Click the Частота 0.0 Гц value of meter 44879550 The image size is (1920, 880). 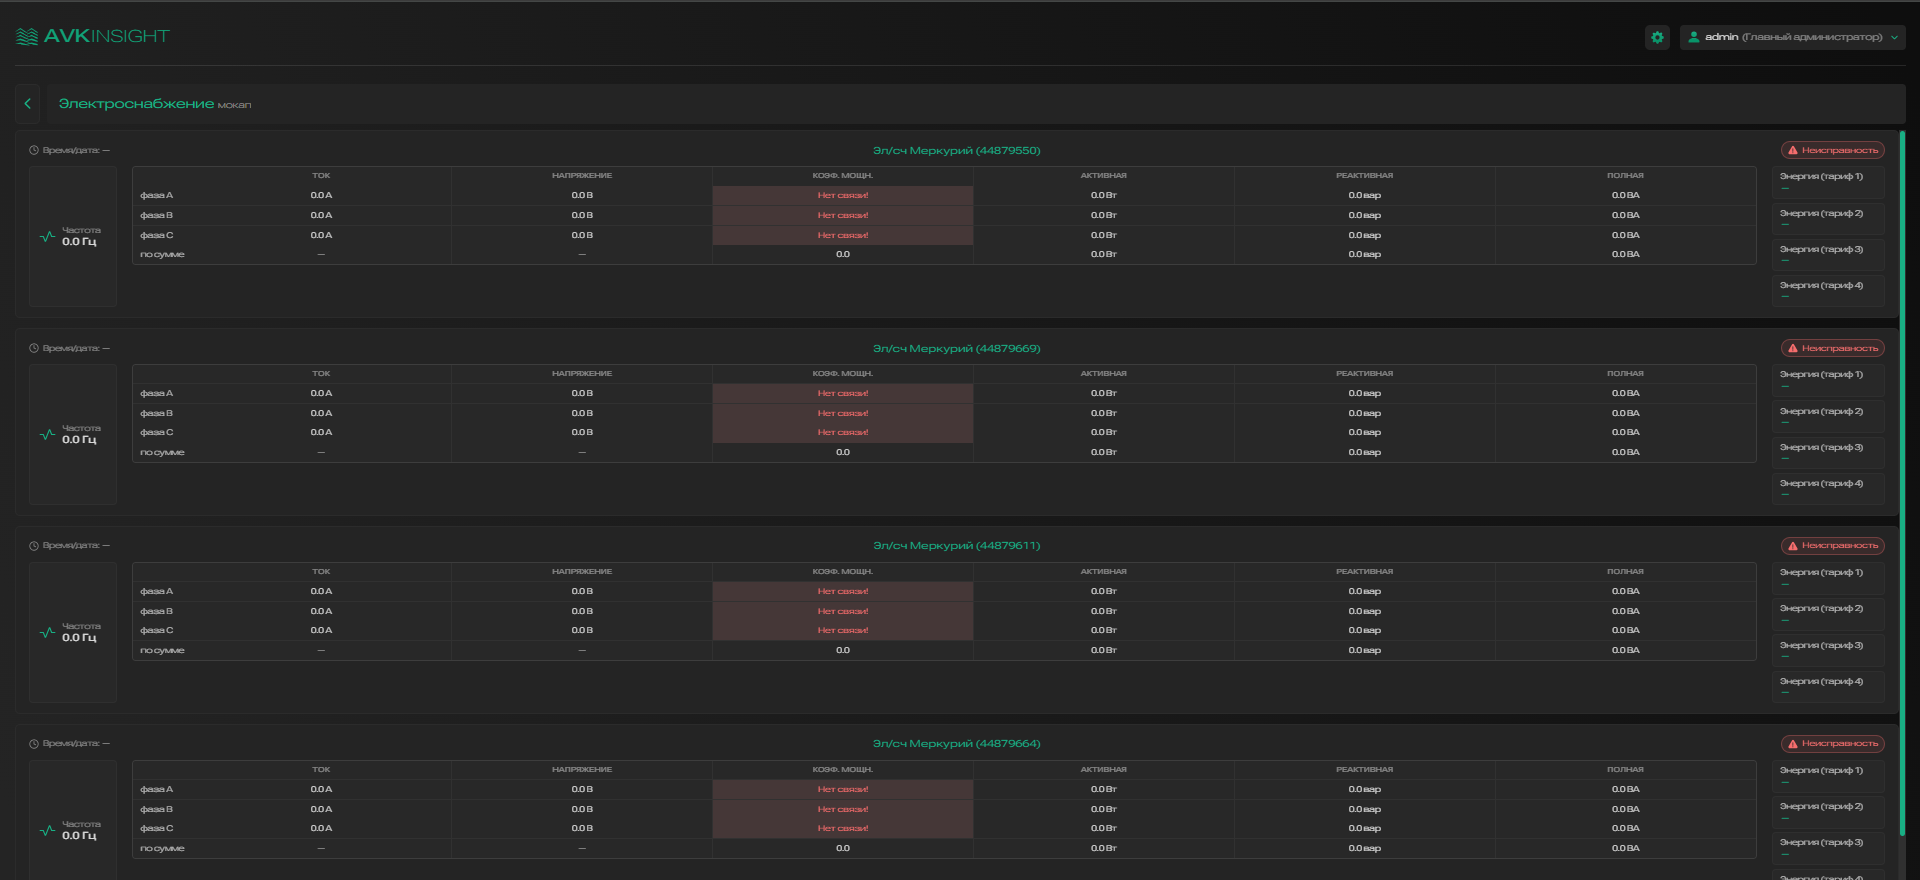(80, 242)
